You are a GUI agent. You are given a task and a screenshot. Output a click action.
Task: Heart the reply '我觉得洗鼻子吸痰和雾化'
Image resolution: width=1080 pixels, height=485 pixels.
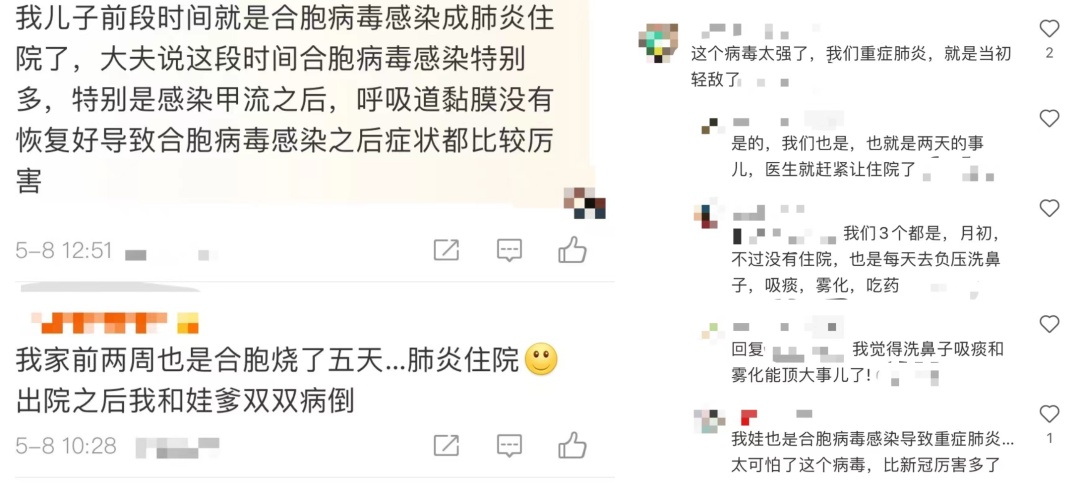[1049, 324]
